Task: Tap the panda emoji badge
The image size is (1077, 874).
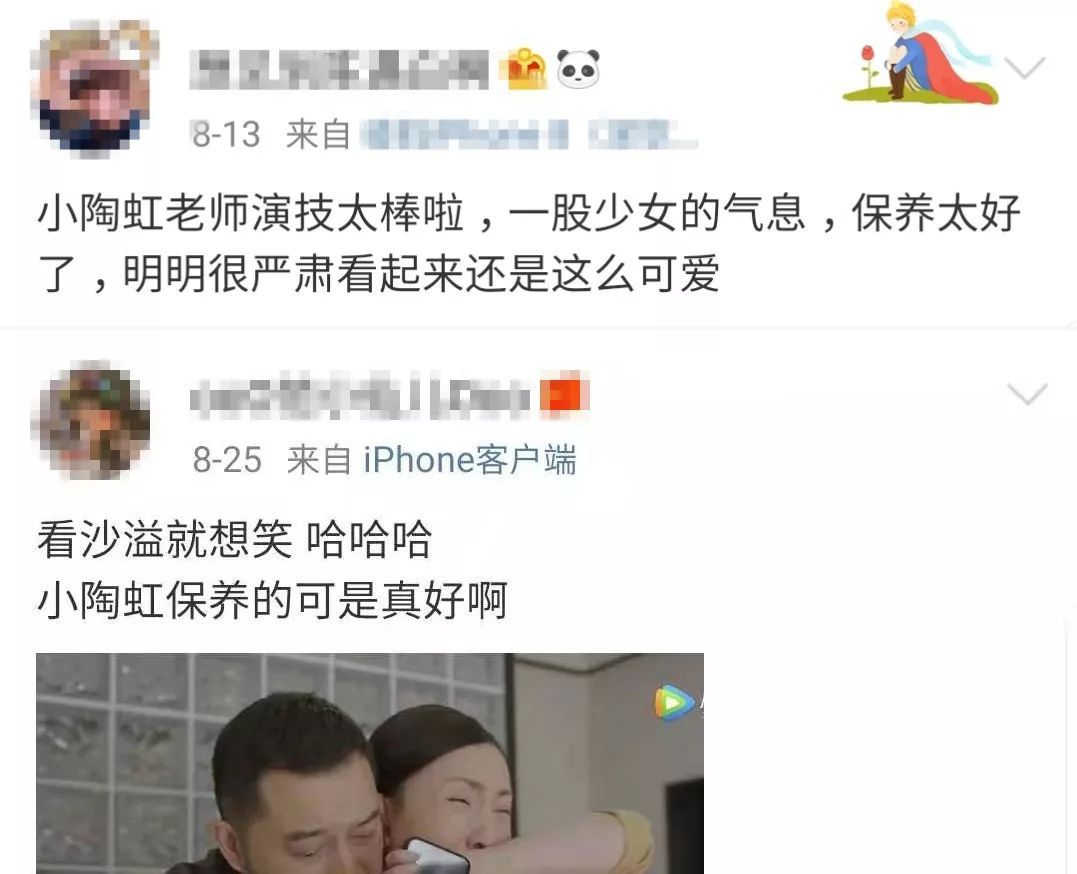Action: (x=577, y=69)
